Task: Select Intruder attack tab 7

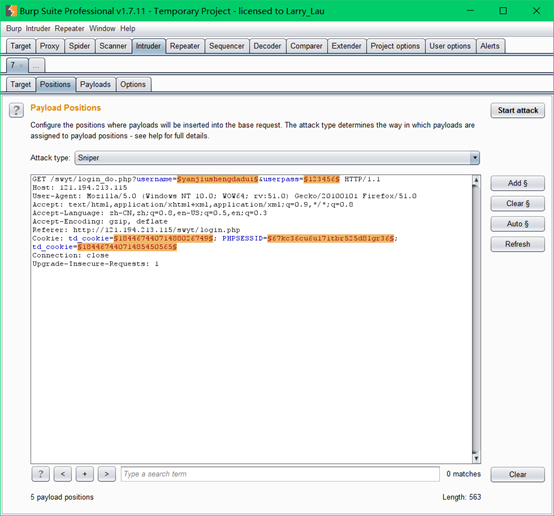Action: click(13, 65)
